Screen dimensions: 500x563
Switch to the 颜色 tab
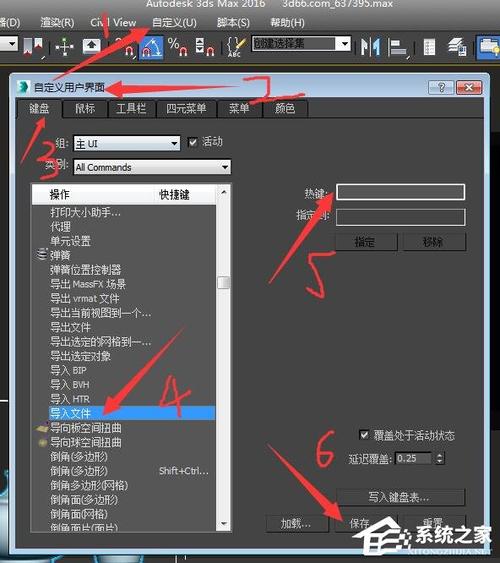[285, 108]
